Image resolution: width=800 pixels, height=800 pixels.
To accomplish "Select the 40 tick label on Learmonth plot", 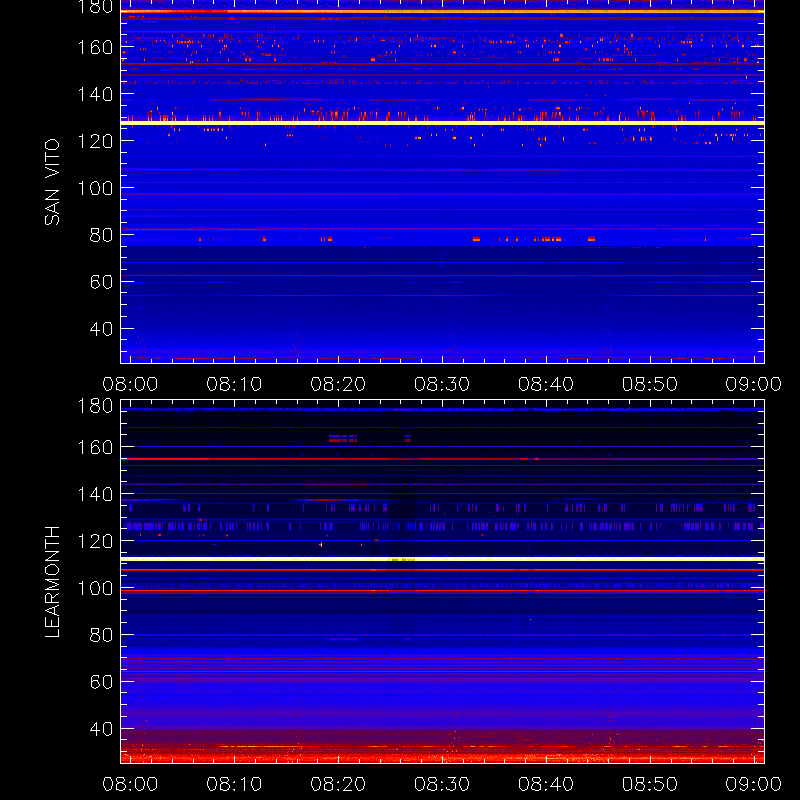I will [x=102, y=729].
